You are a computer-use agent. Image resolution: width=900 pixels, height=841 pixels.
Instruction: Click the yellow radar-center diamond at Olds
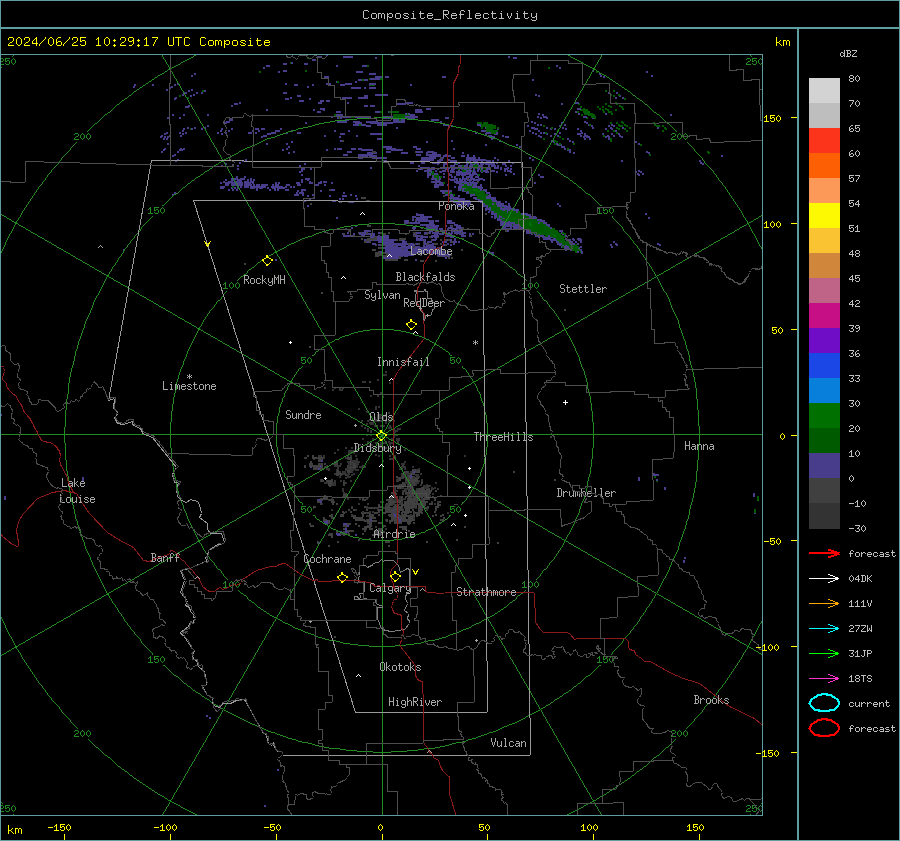point(381,436)
